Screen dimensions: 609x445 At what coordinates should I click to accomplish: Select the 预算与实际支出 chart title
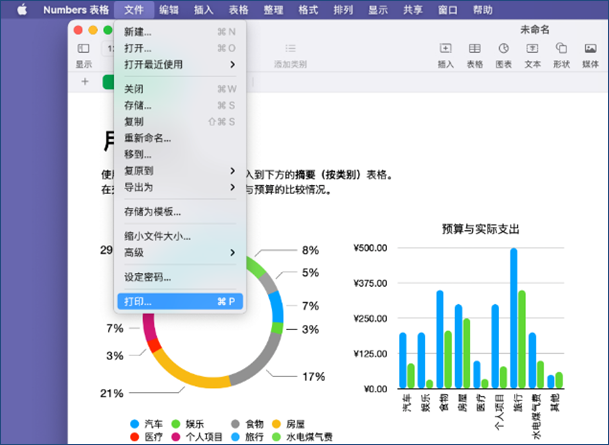[x=480, y=229]
